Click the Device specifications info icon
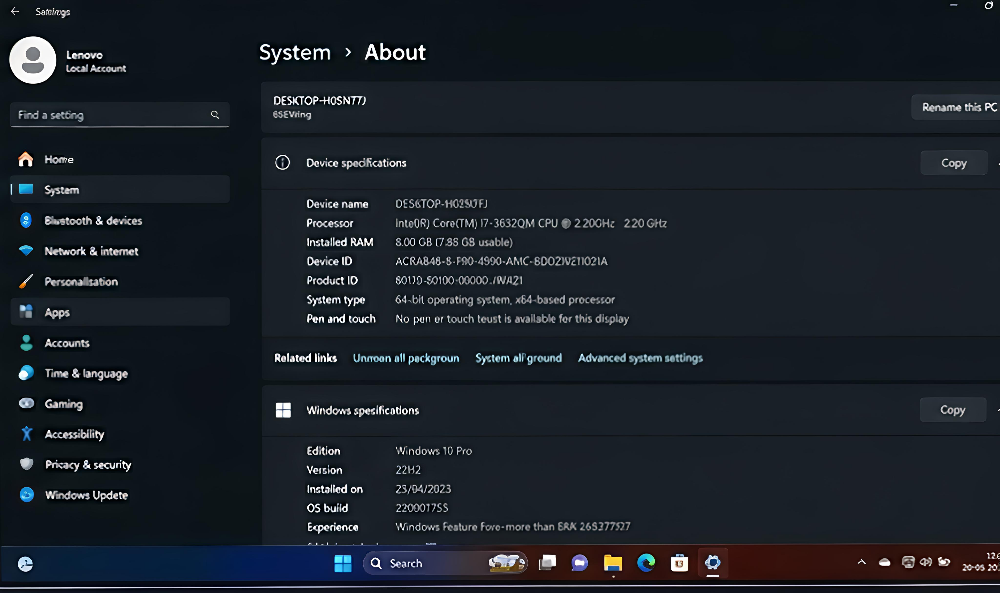Viewport: 1000px width, 593px height. pyautogui.click(x=283, y=163)
